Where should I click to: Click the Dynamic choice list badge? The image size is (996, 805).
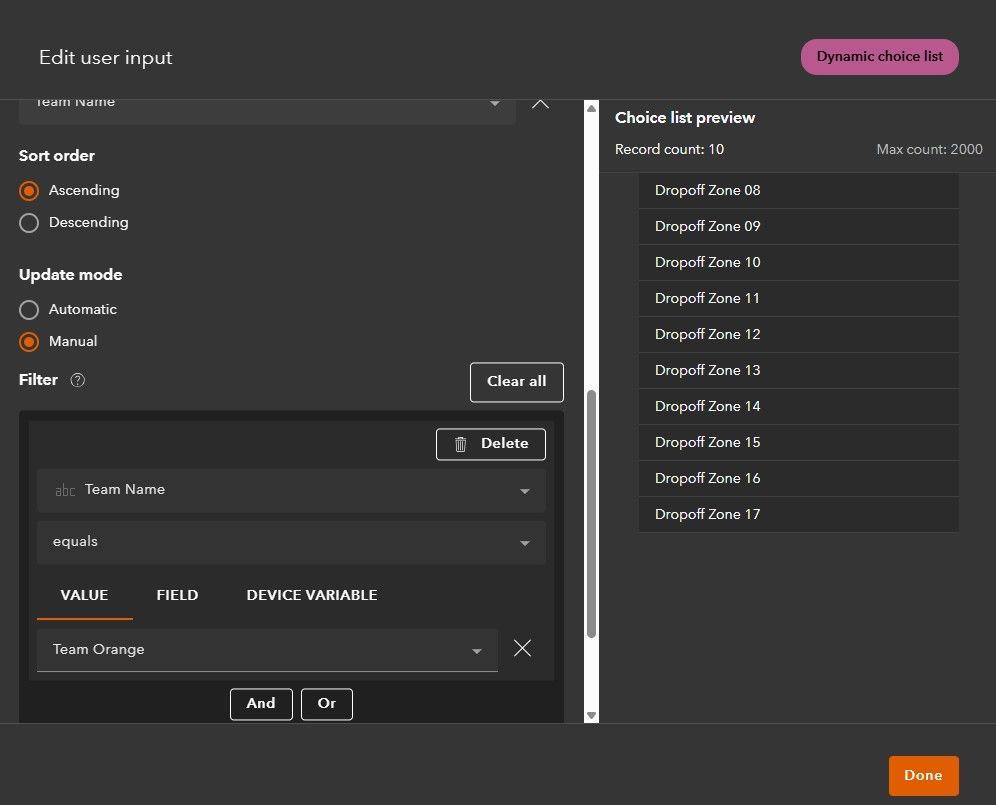[x=880, y=57]
